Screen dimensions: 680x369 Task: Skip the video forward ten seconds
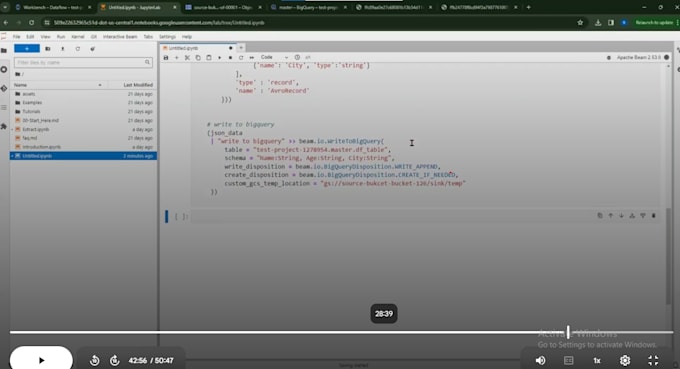[x=114, y=360]
